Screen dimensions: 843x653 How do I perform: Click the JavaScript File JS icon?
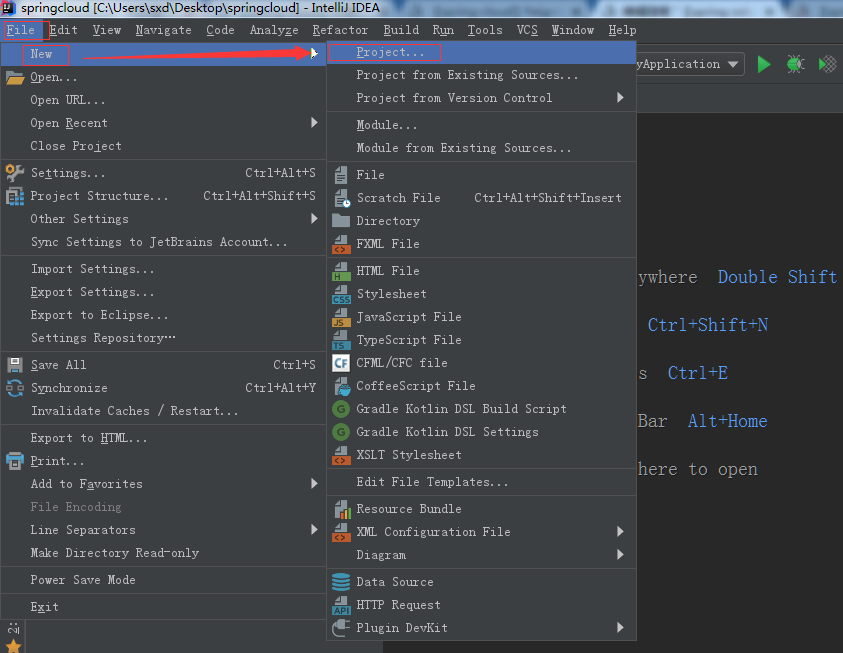(341, 317)
